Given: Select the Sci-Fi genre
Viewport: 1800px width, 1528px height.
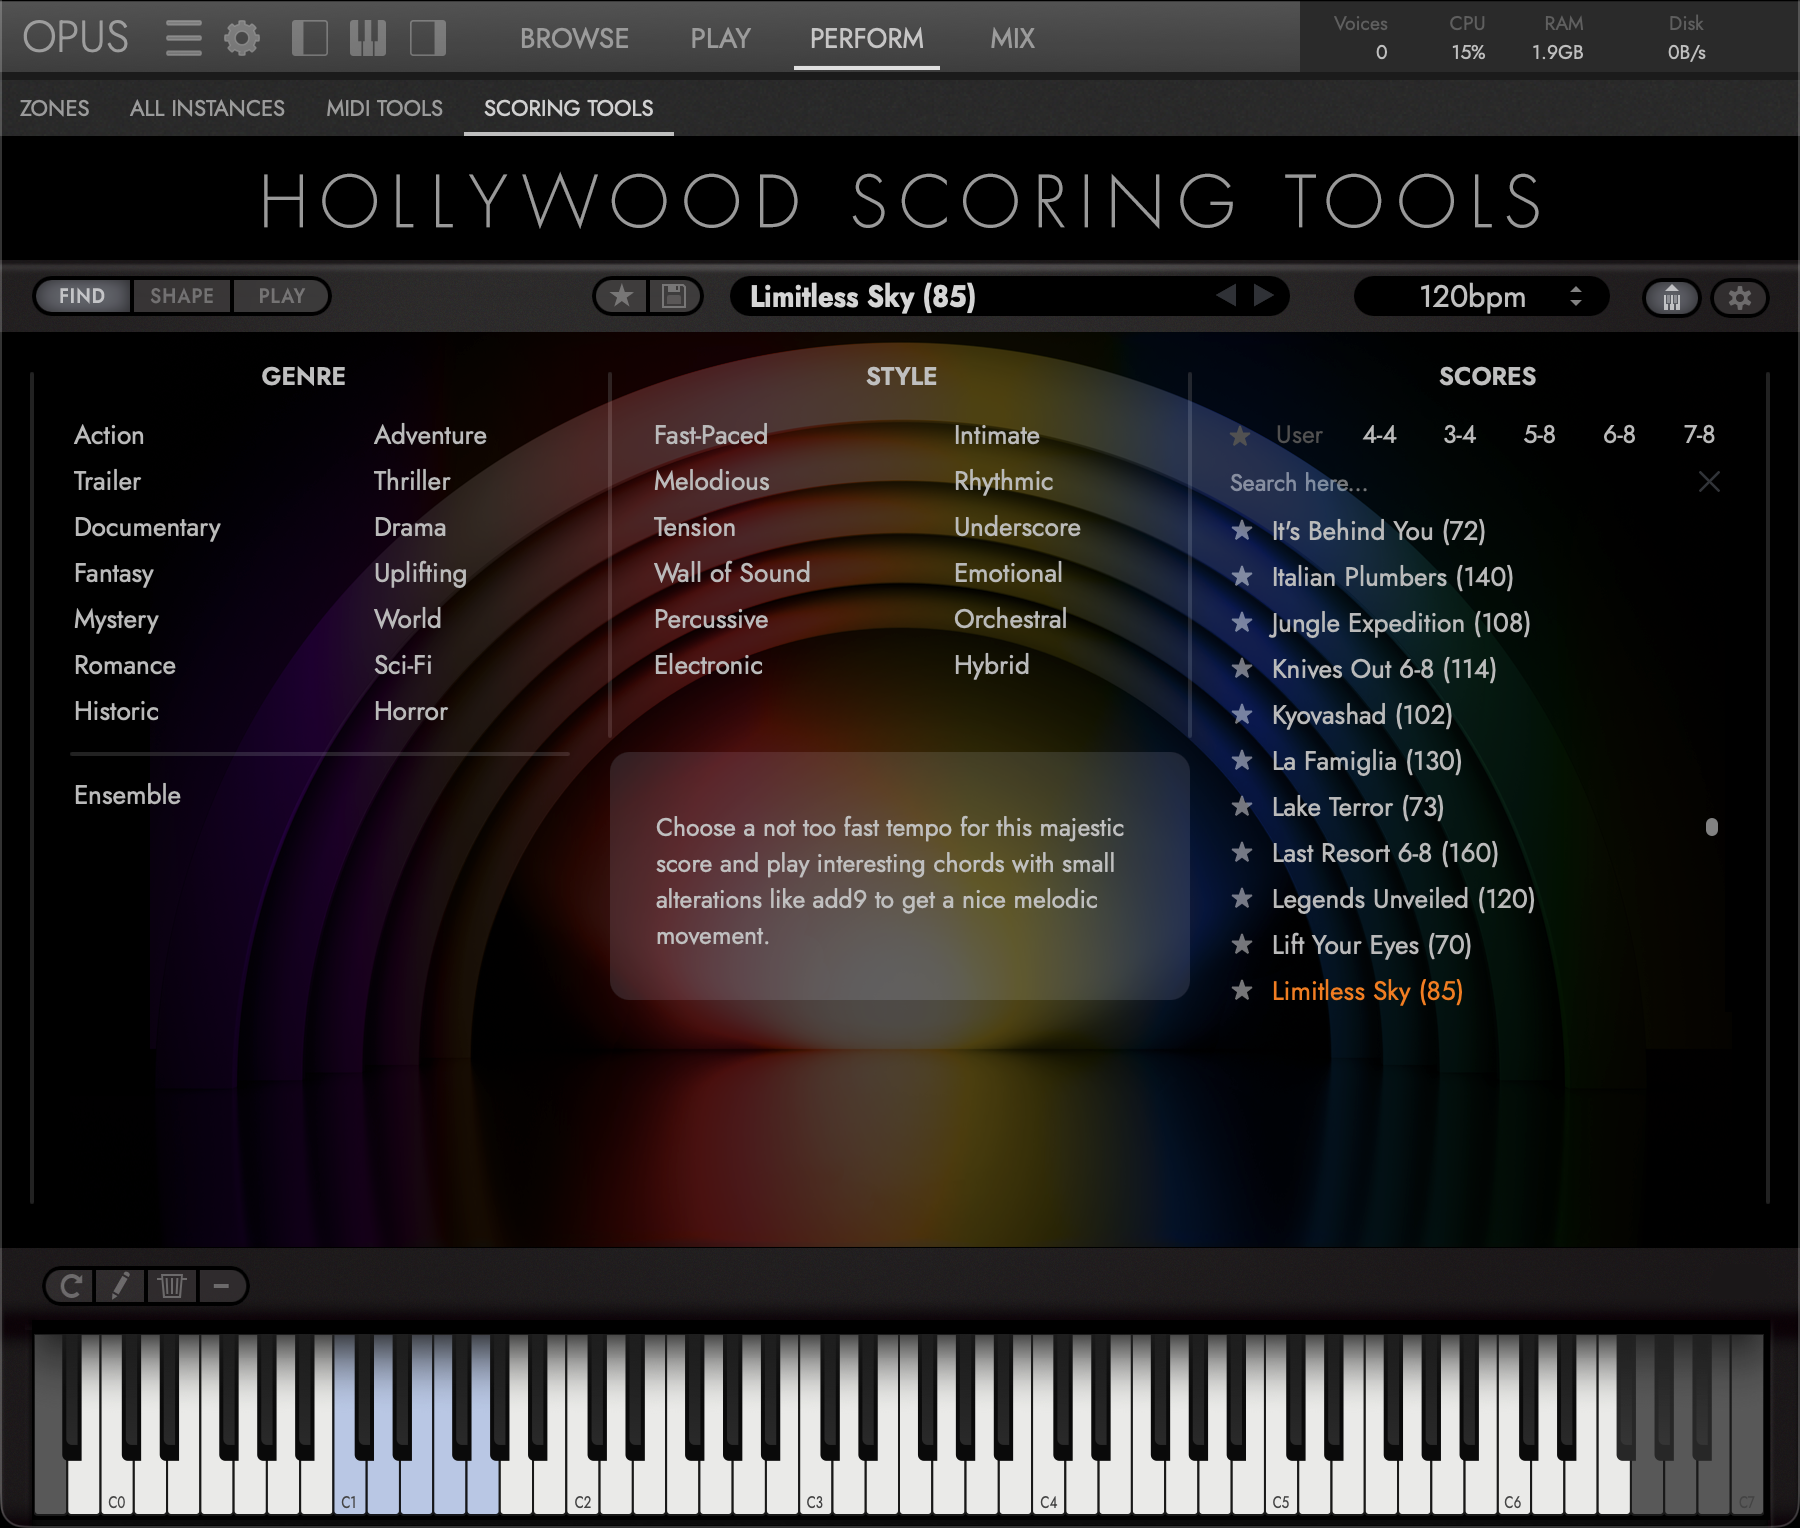Looking at the screenshot, I should point(403,665).
